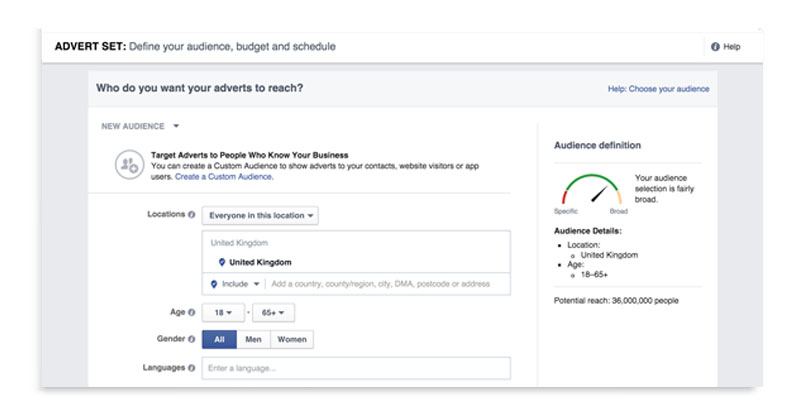Open the New Audience dropdown
The width and height of the screenshot is (800, 405).
click(x=140, y=126)
